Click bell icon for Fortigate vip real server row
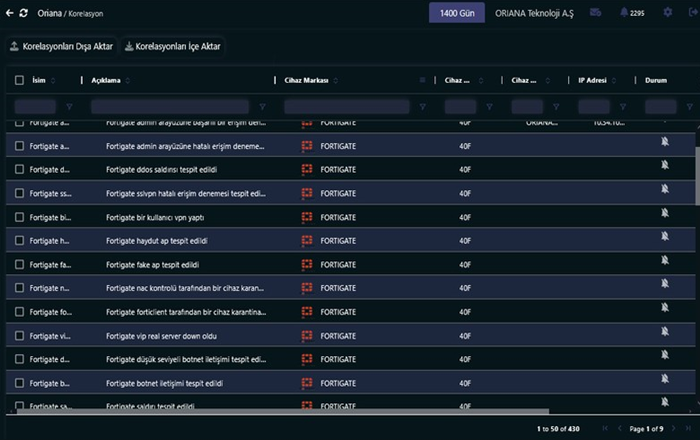Image resolution: width=700 pixels, height=440 pixels. pos(665,331)
